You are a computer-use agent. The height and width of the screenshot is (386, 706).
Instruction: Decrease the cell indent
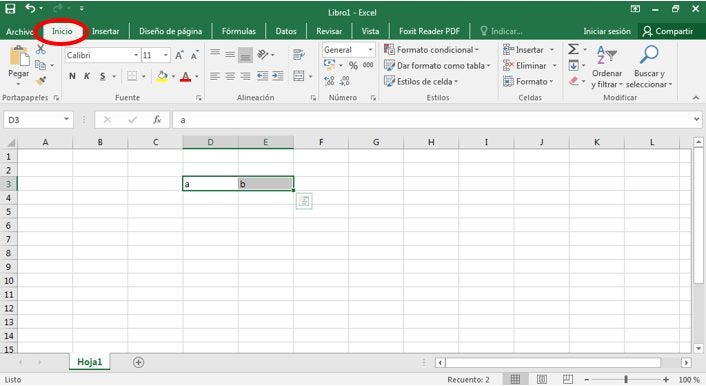262,76
